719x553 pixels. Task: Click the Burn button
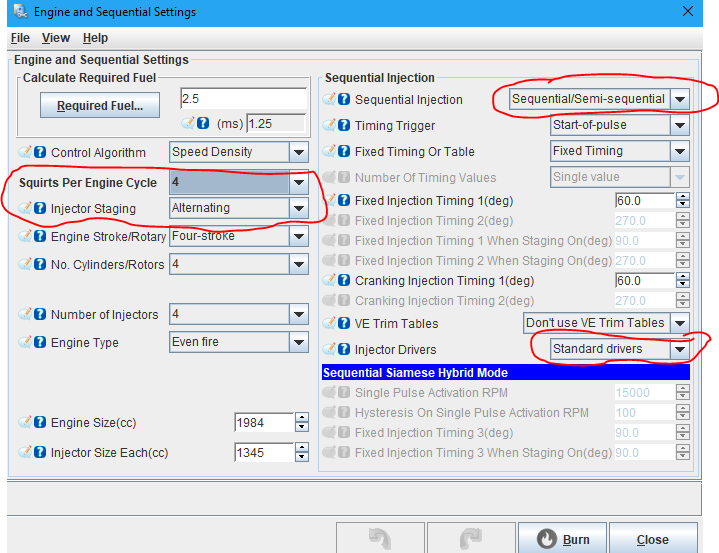[563, 540]
